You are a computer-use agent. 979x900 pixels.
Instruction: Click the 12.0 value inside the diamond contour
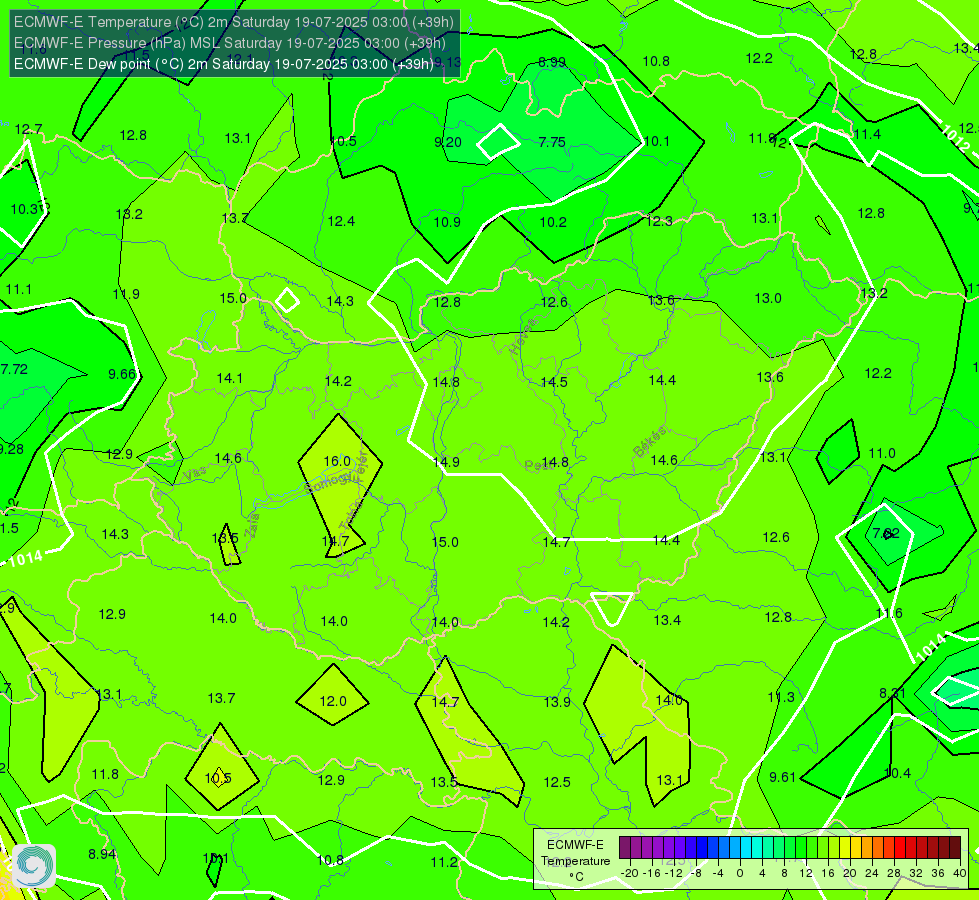[x=333, y=701]
